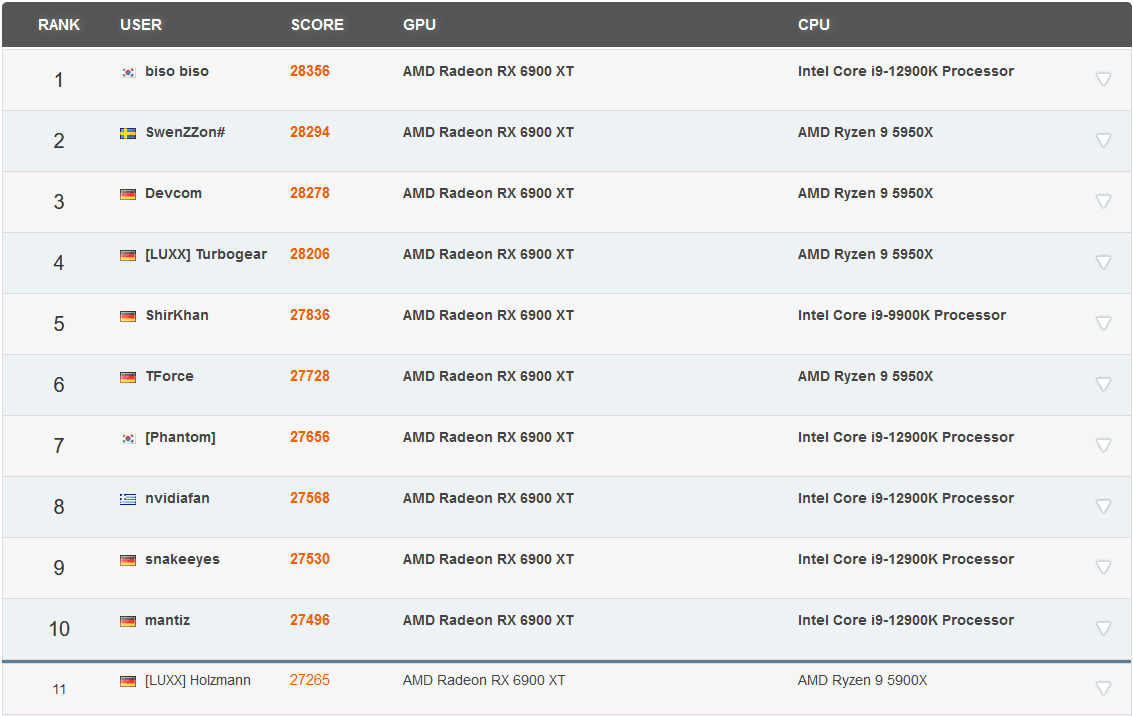Select CPU cell in mantiz row
1133x716 pixels.
[x=906, y=621]
